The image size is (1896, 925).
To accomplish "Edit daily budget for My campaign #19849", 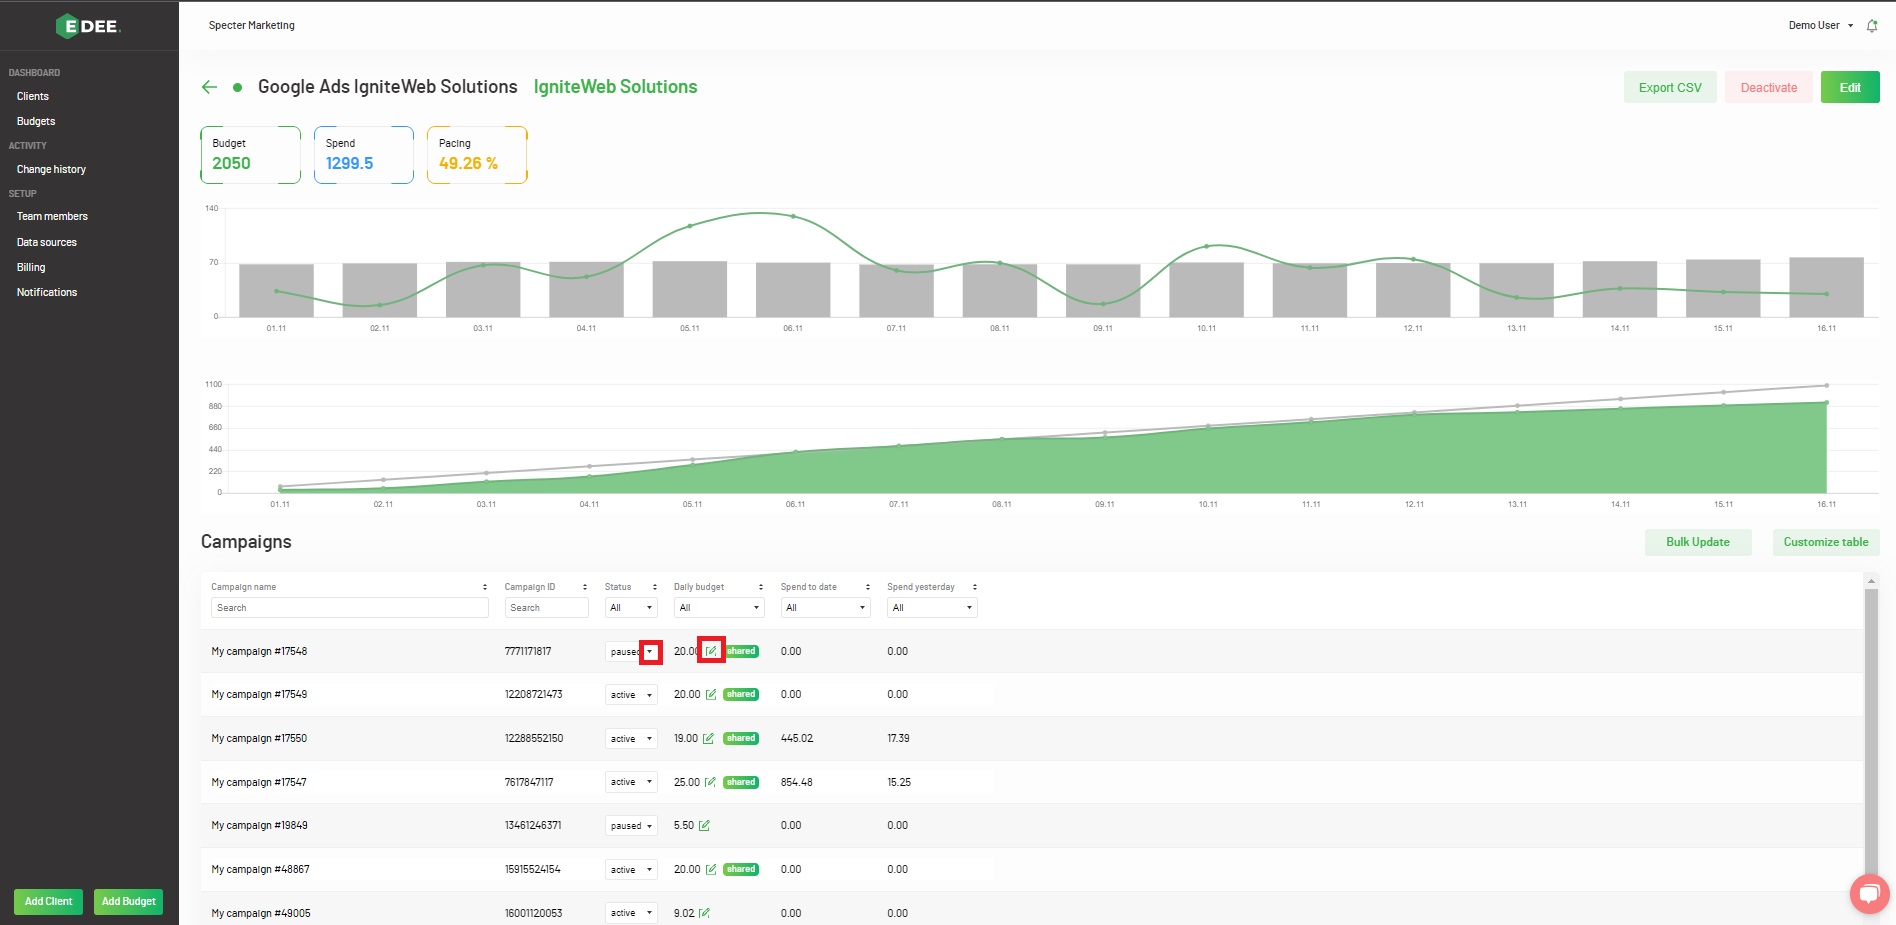I will (x=704, y=826).
